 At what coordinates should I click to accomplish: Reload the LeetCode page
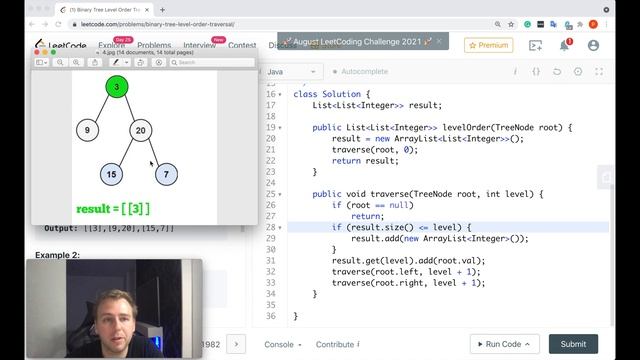point(58,24)
